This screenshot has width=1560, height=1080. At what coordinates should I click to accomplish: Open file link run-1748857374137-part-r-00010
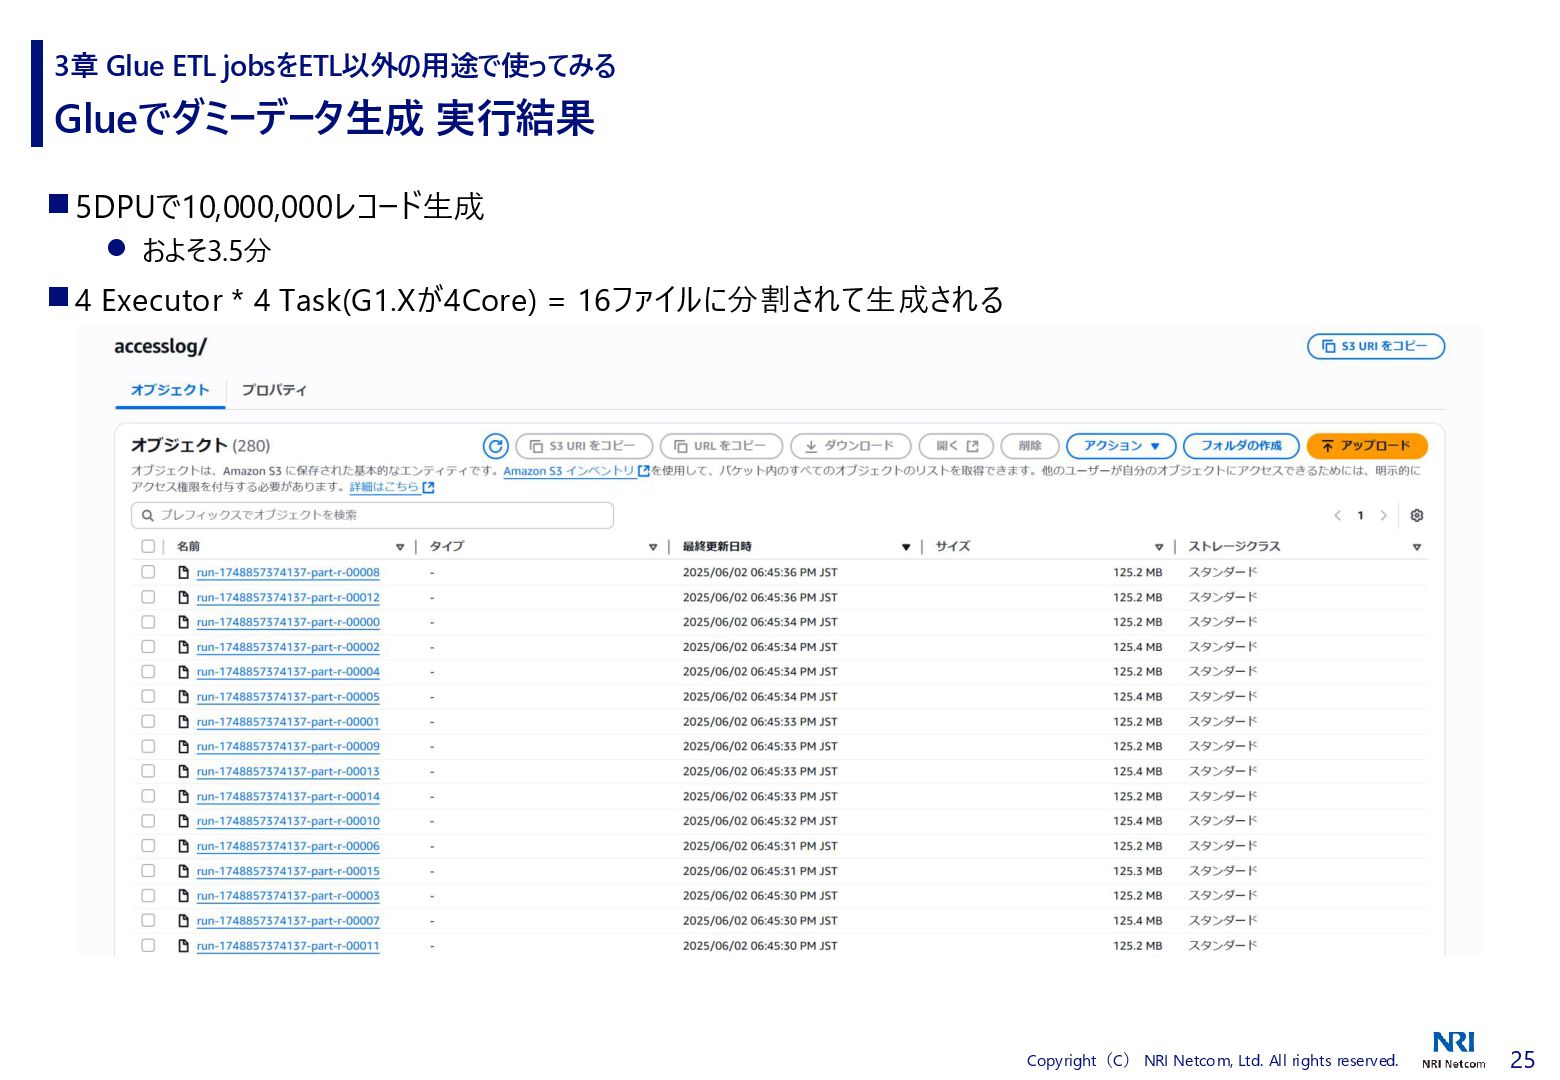pos(288,821)
